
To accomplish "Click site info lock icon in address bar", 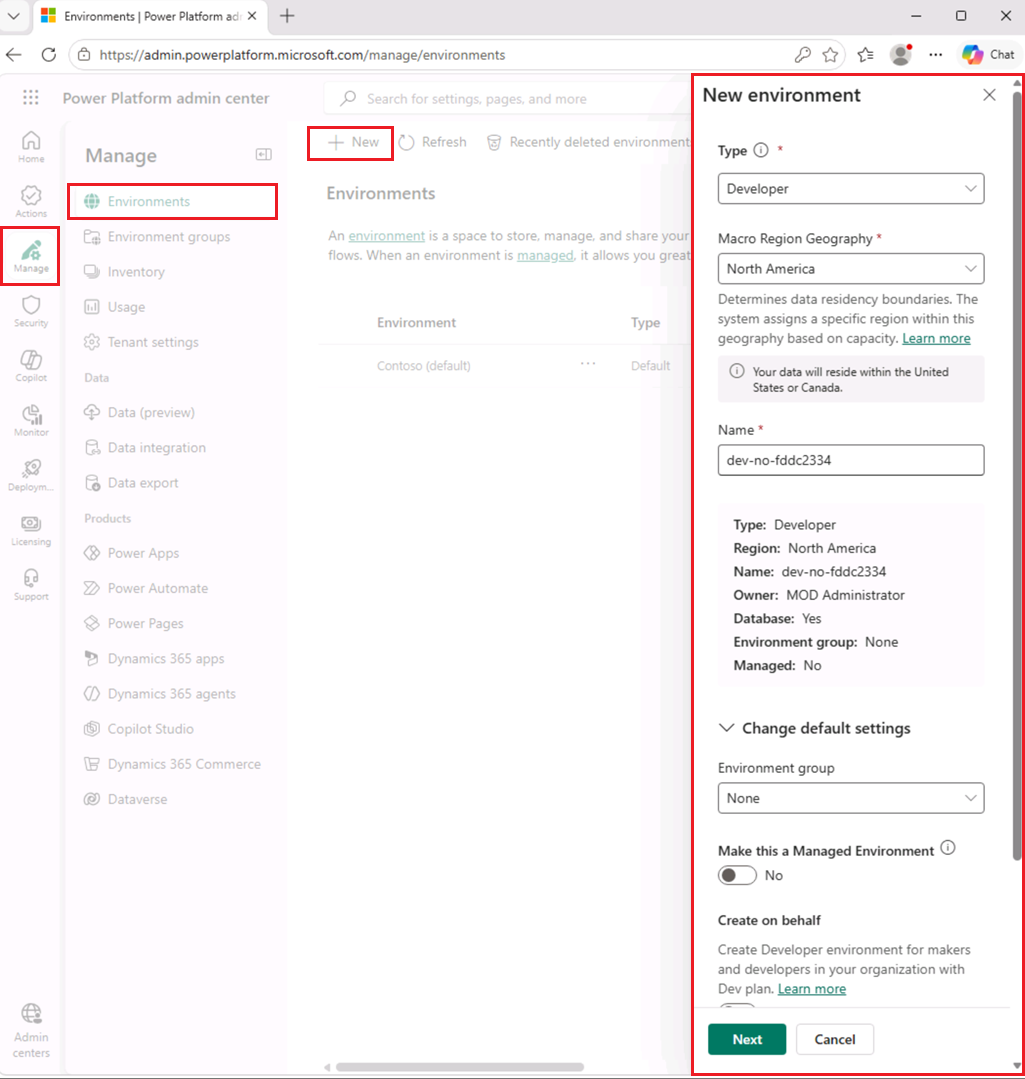I will [84, 55].
